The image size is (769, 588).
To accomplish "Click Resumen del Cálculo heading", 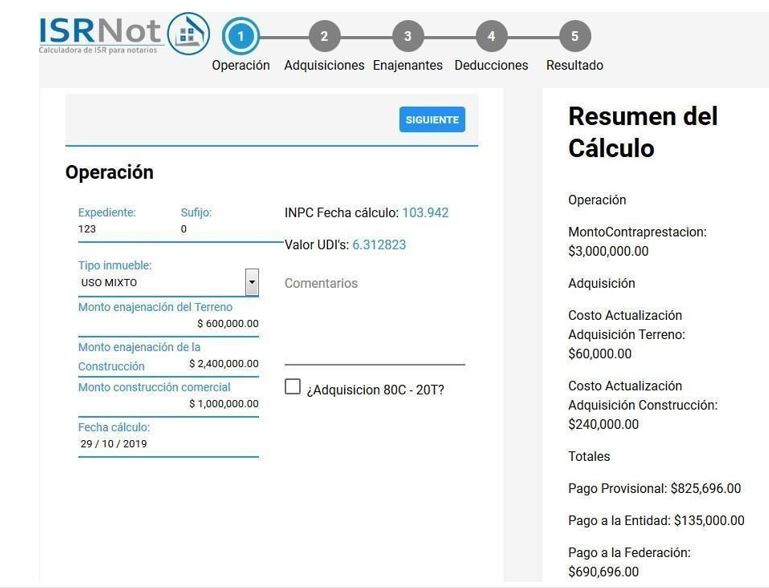I will click(642, 132).
